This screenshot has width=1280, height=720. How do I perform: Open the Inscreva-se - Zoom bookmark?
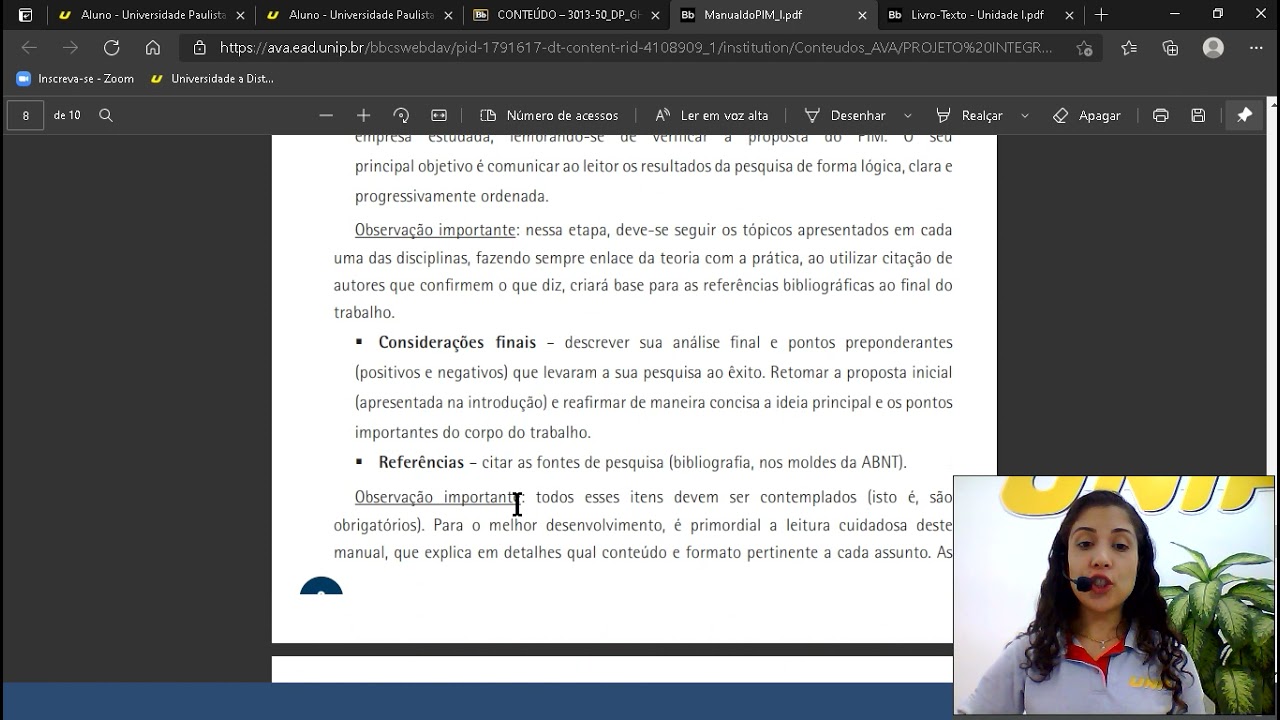pos(75,78)
